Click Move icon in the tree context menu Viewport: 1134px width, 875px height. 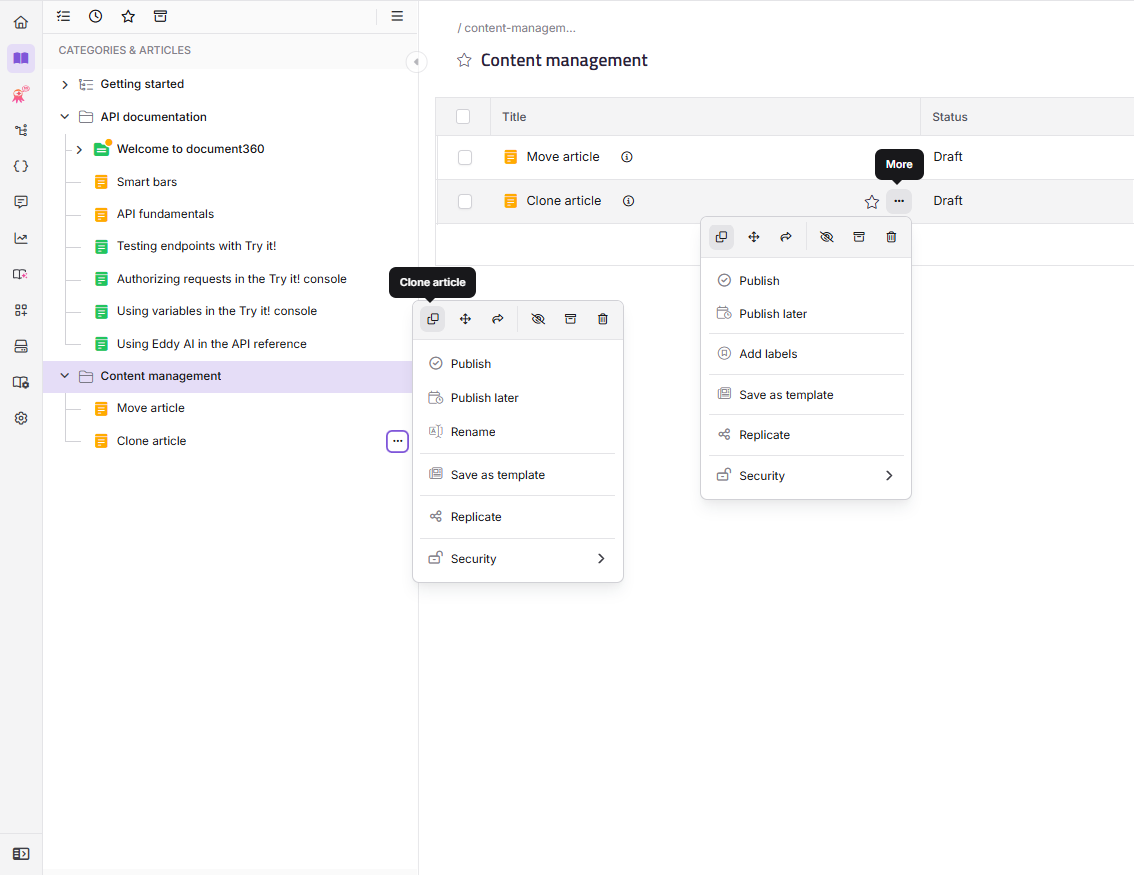465,319
